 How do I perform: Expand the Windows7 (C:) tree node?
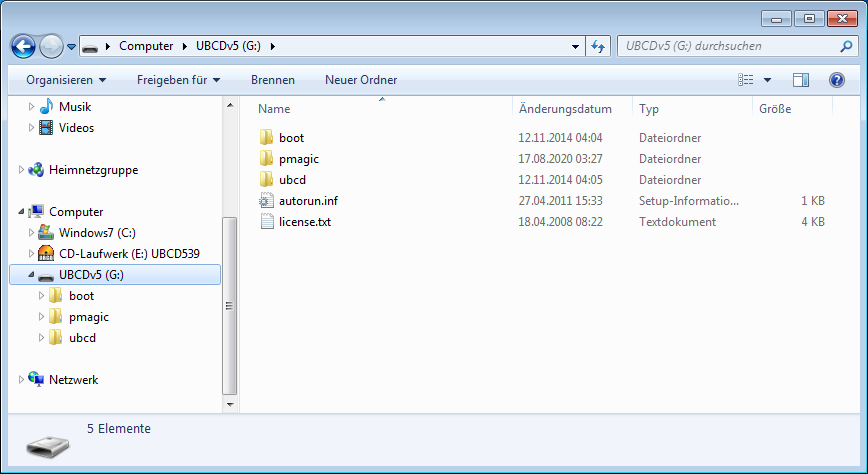coord(31,233)
